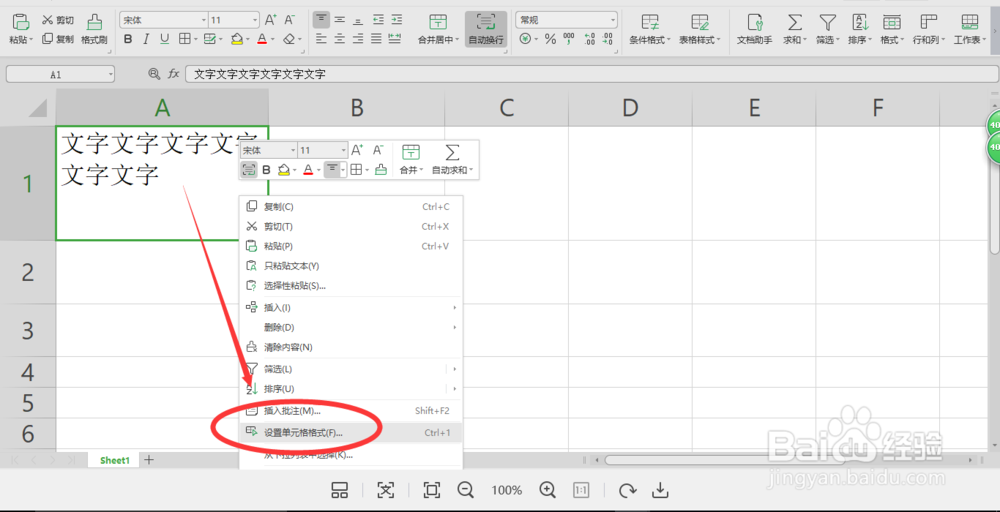Add new sheet with plus button
The image size is (1000, 512).
point(149,459)
